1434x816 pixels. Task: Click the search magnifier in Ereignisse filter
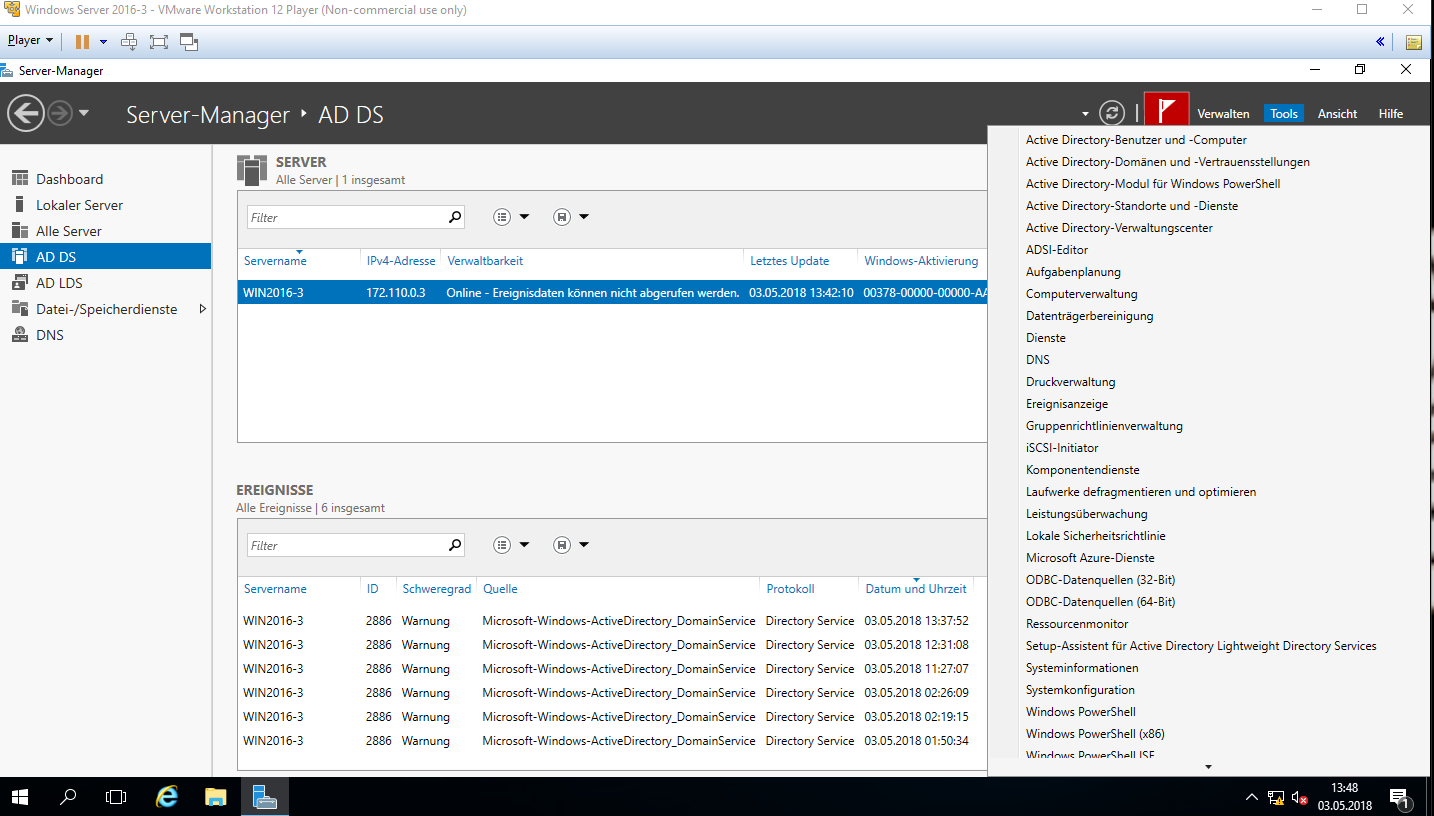point(454,545)
